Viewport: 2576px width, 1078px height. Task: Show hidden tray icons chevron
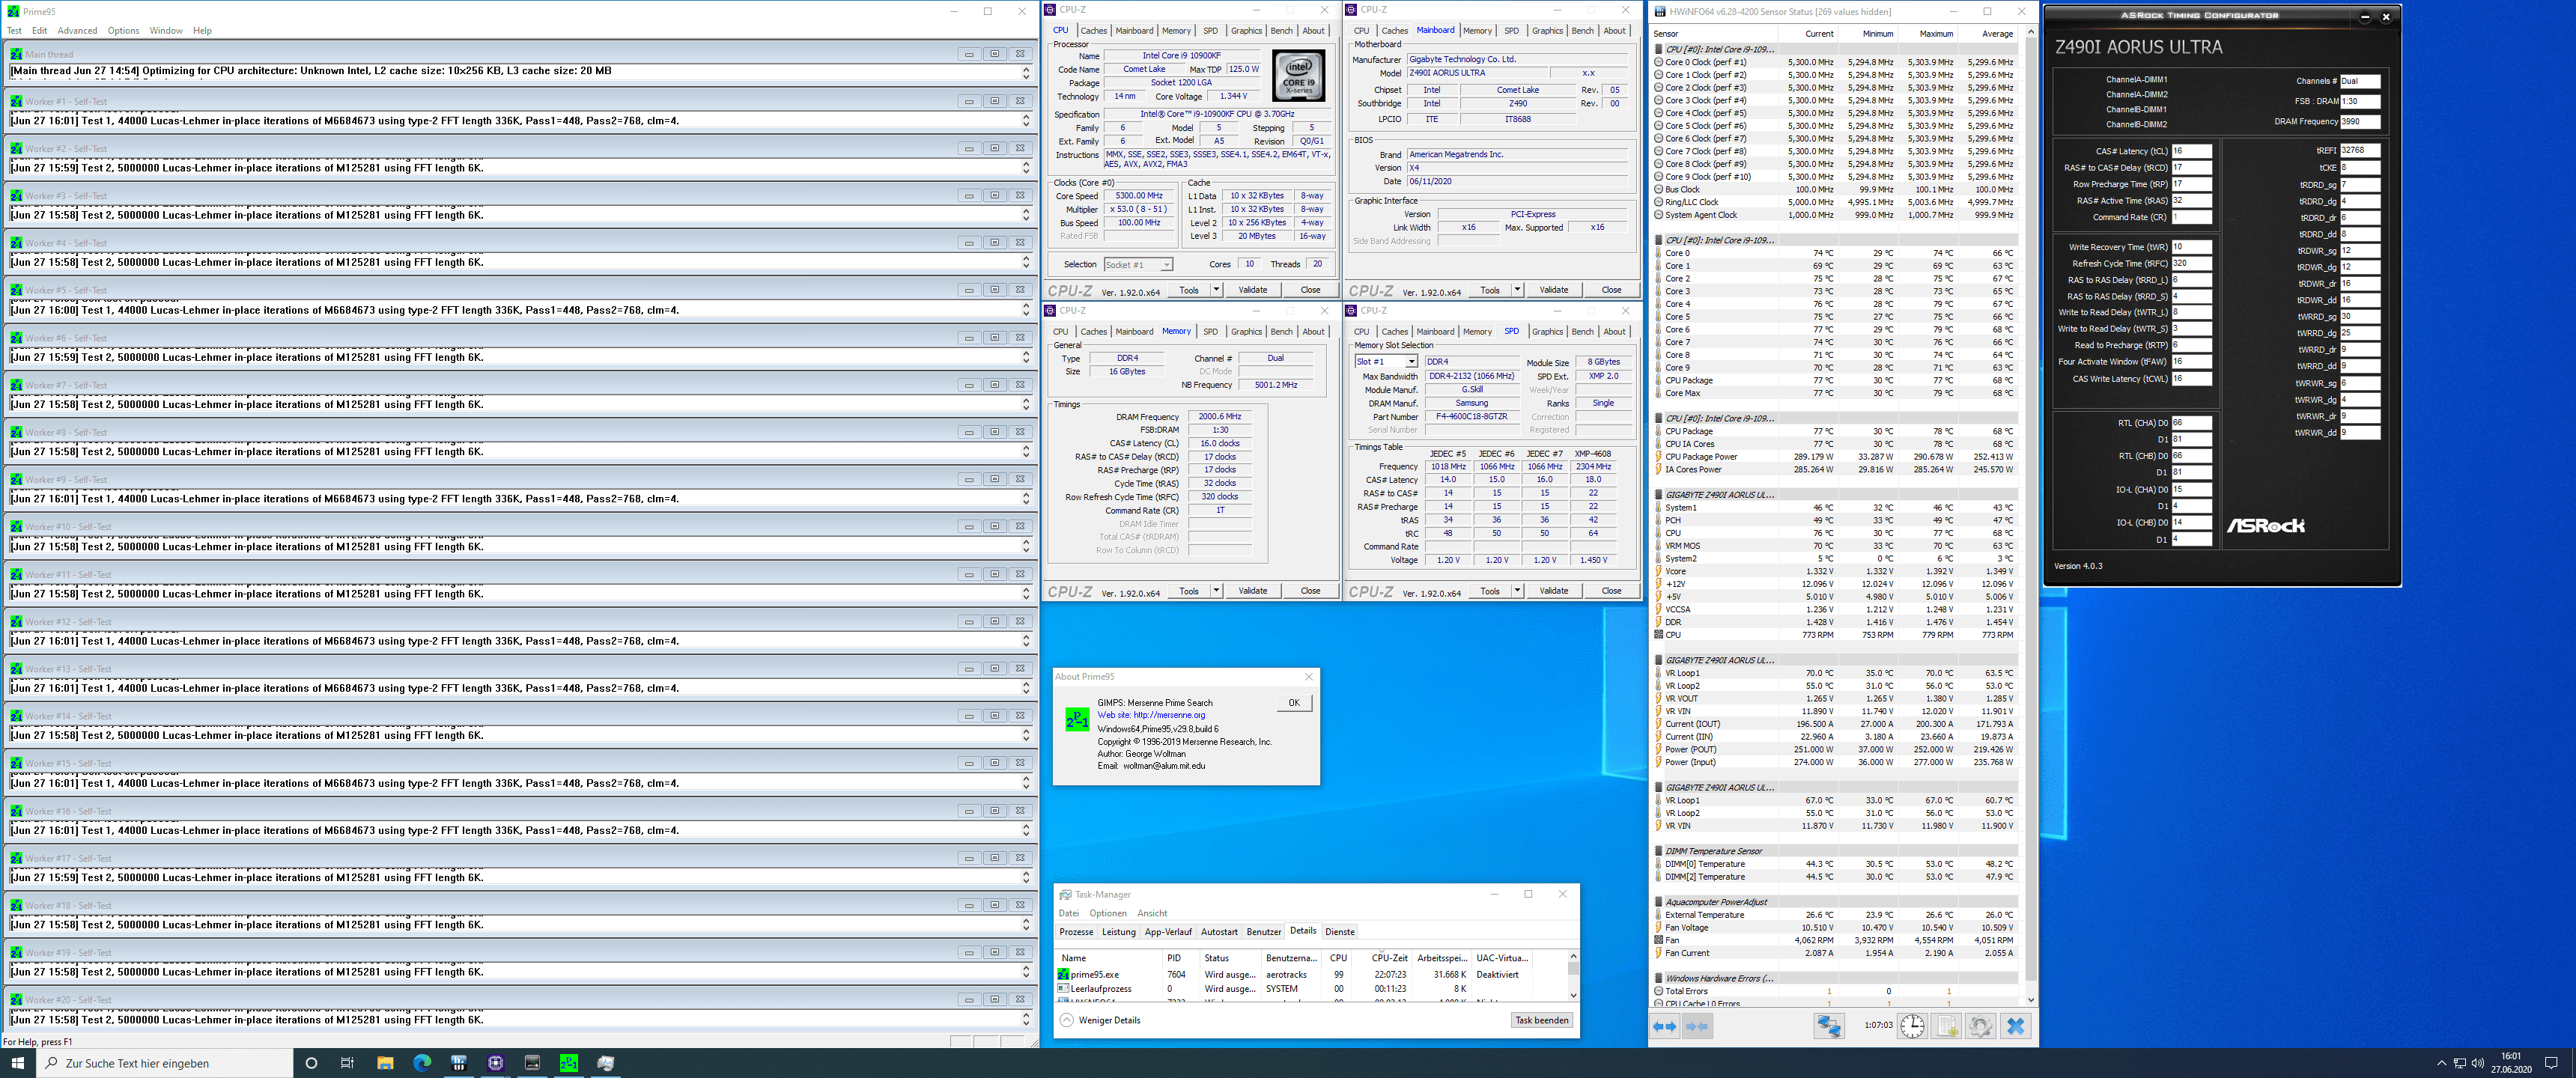pos(2441,1063)
